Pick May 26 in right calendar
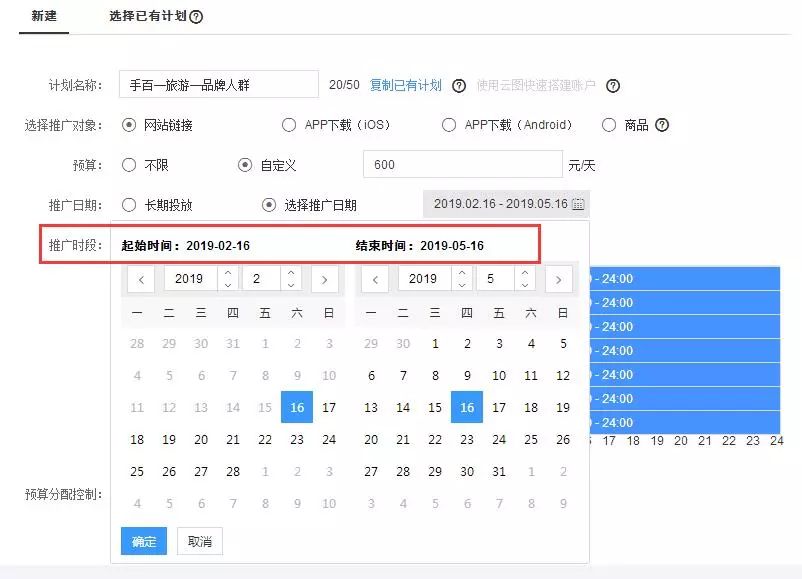This screenshot has height=579, width=802. (x=563, y=440)
